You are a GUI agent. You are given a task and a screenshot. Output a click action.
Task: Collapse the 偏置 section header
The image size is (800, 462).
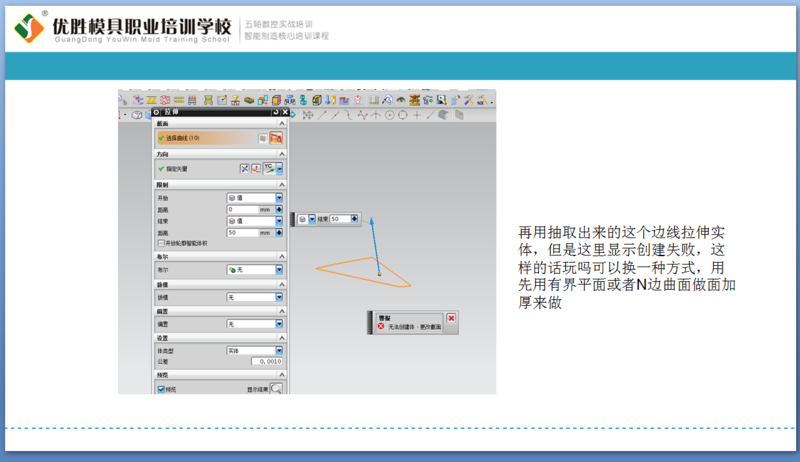[x=282, y=311]
